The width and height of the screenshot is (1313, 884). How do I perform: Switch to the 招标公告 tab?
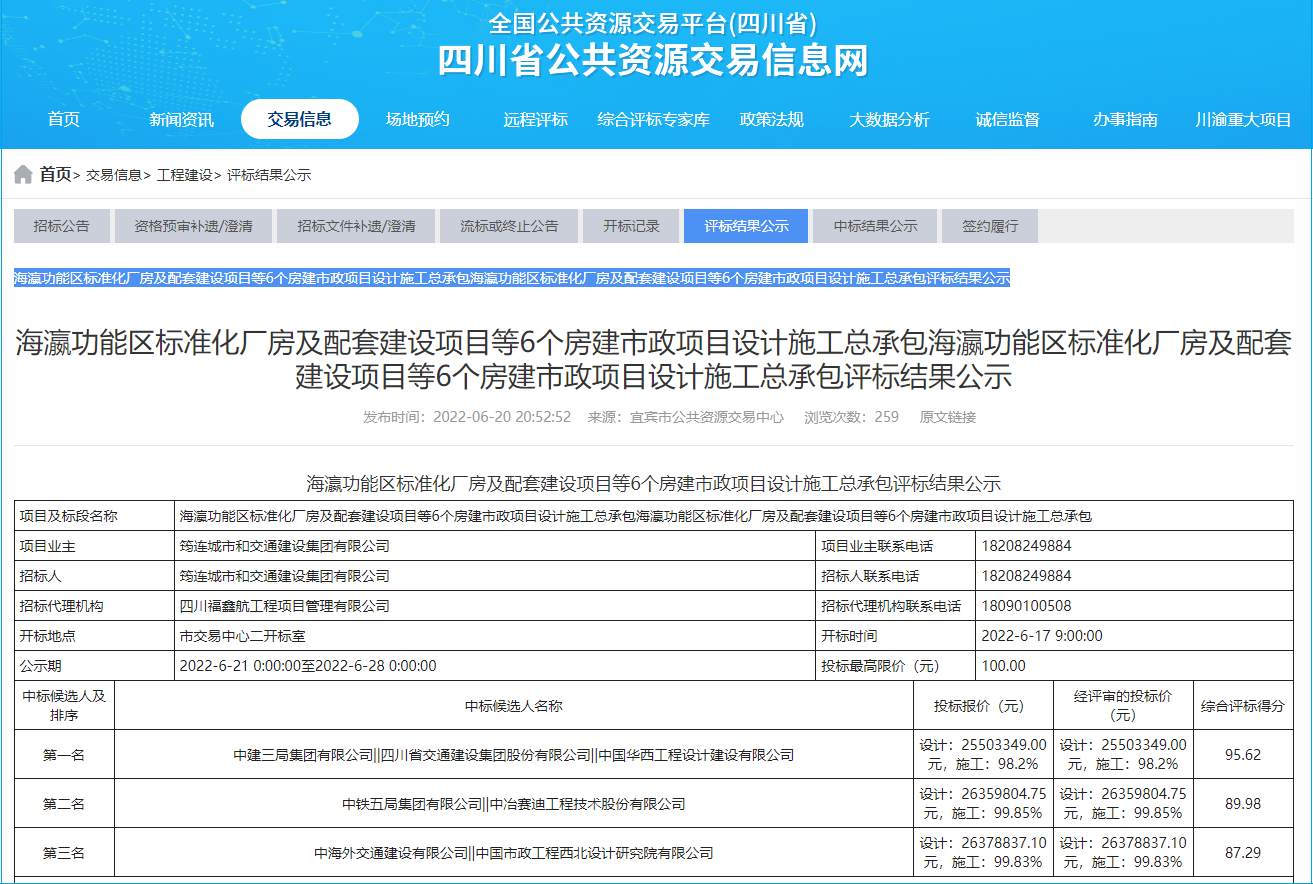tap(61, 226)
